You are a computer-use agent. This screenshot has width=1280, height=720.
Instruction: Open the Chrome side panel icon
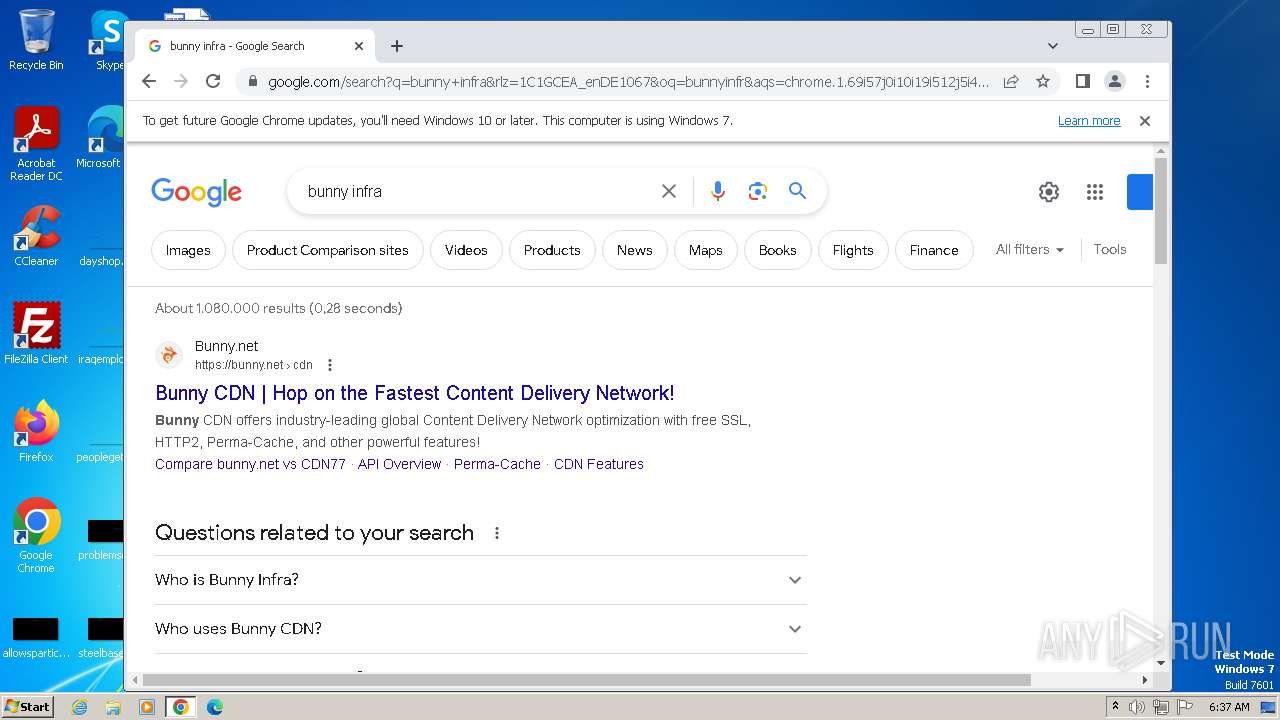pos(1082,81)
